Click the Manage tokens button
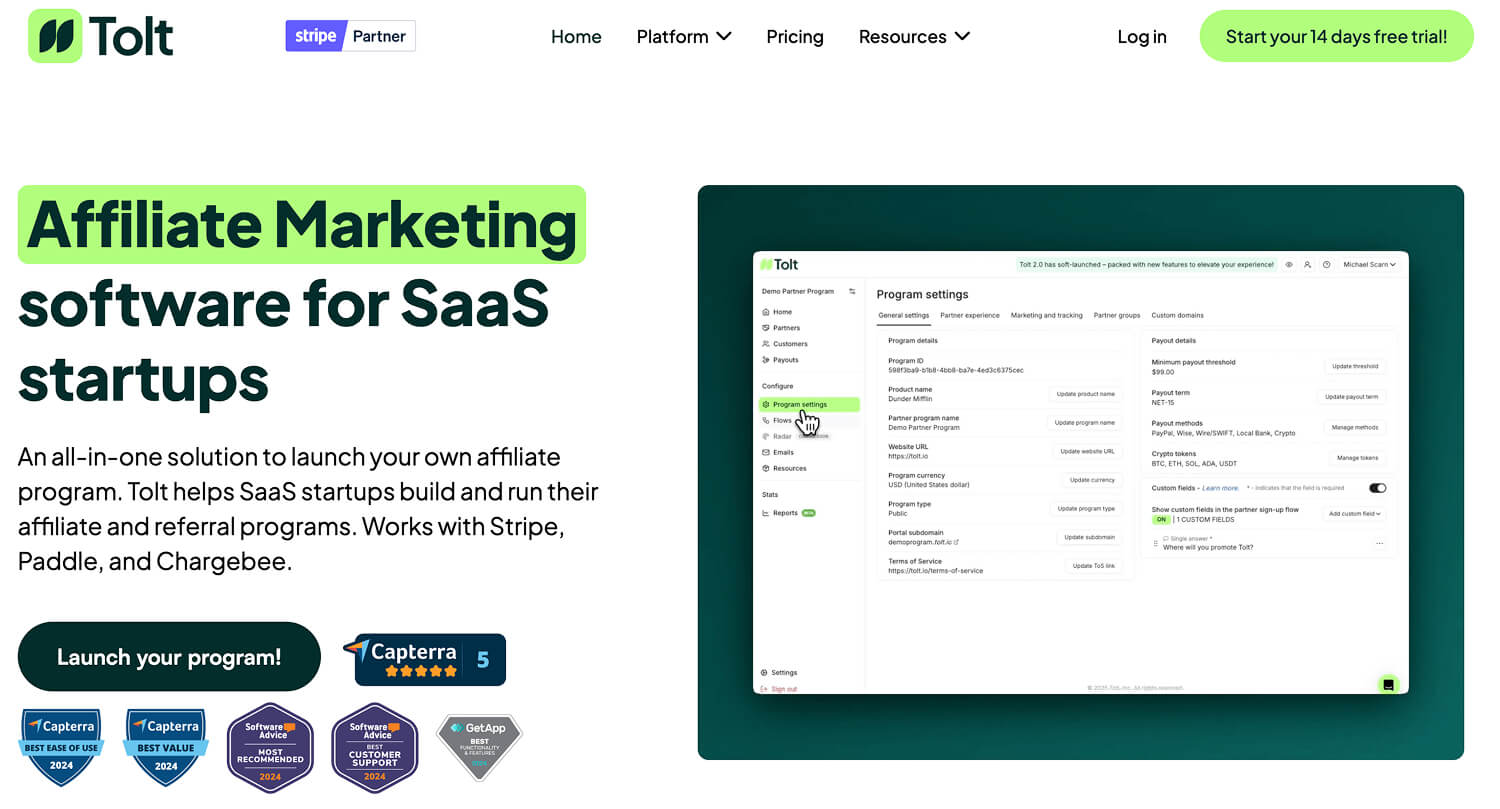Screen dimensions: 1500x809 (x=1357, y=458)
